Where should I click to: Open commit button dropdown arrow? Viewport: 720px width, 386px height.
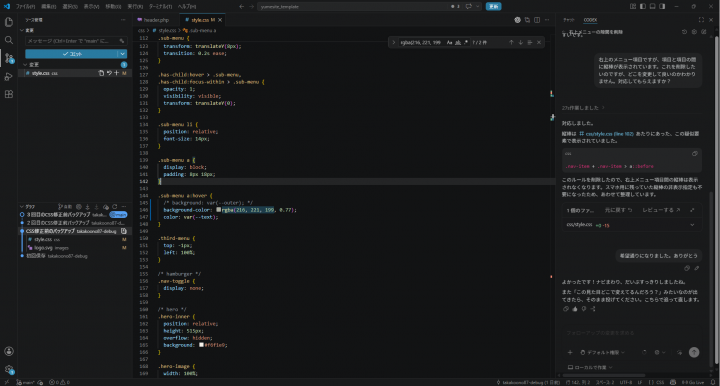tap(123, 54)
